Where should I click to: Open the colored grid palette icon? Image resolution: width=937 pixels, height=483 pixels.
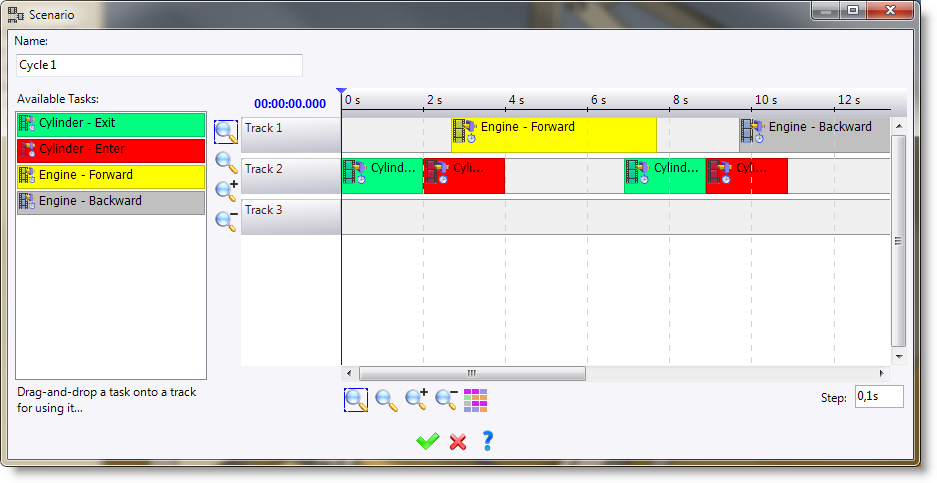pos(476,400)
